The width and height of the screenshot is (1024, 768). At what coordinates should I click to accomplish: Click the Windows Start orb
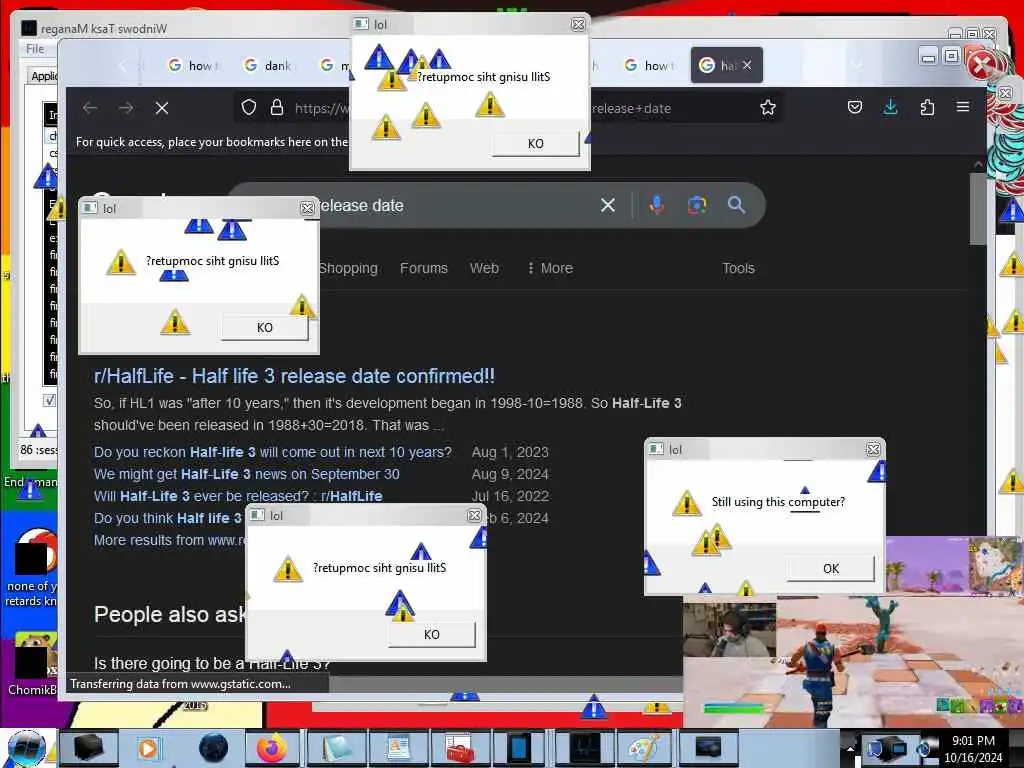[x=27, y=748]
